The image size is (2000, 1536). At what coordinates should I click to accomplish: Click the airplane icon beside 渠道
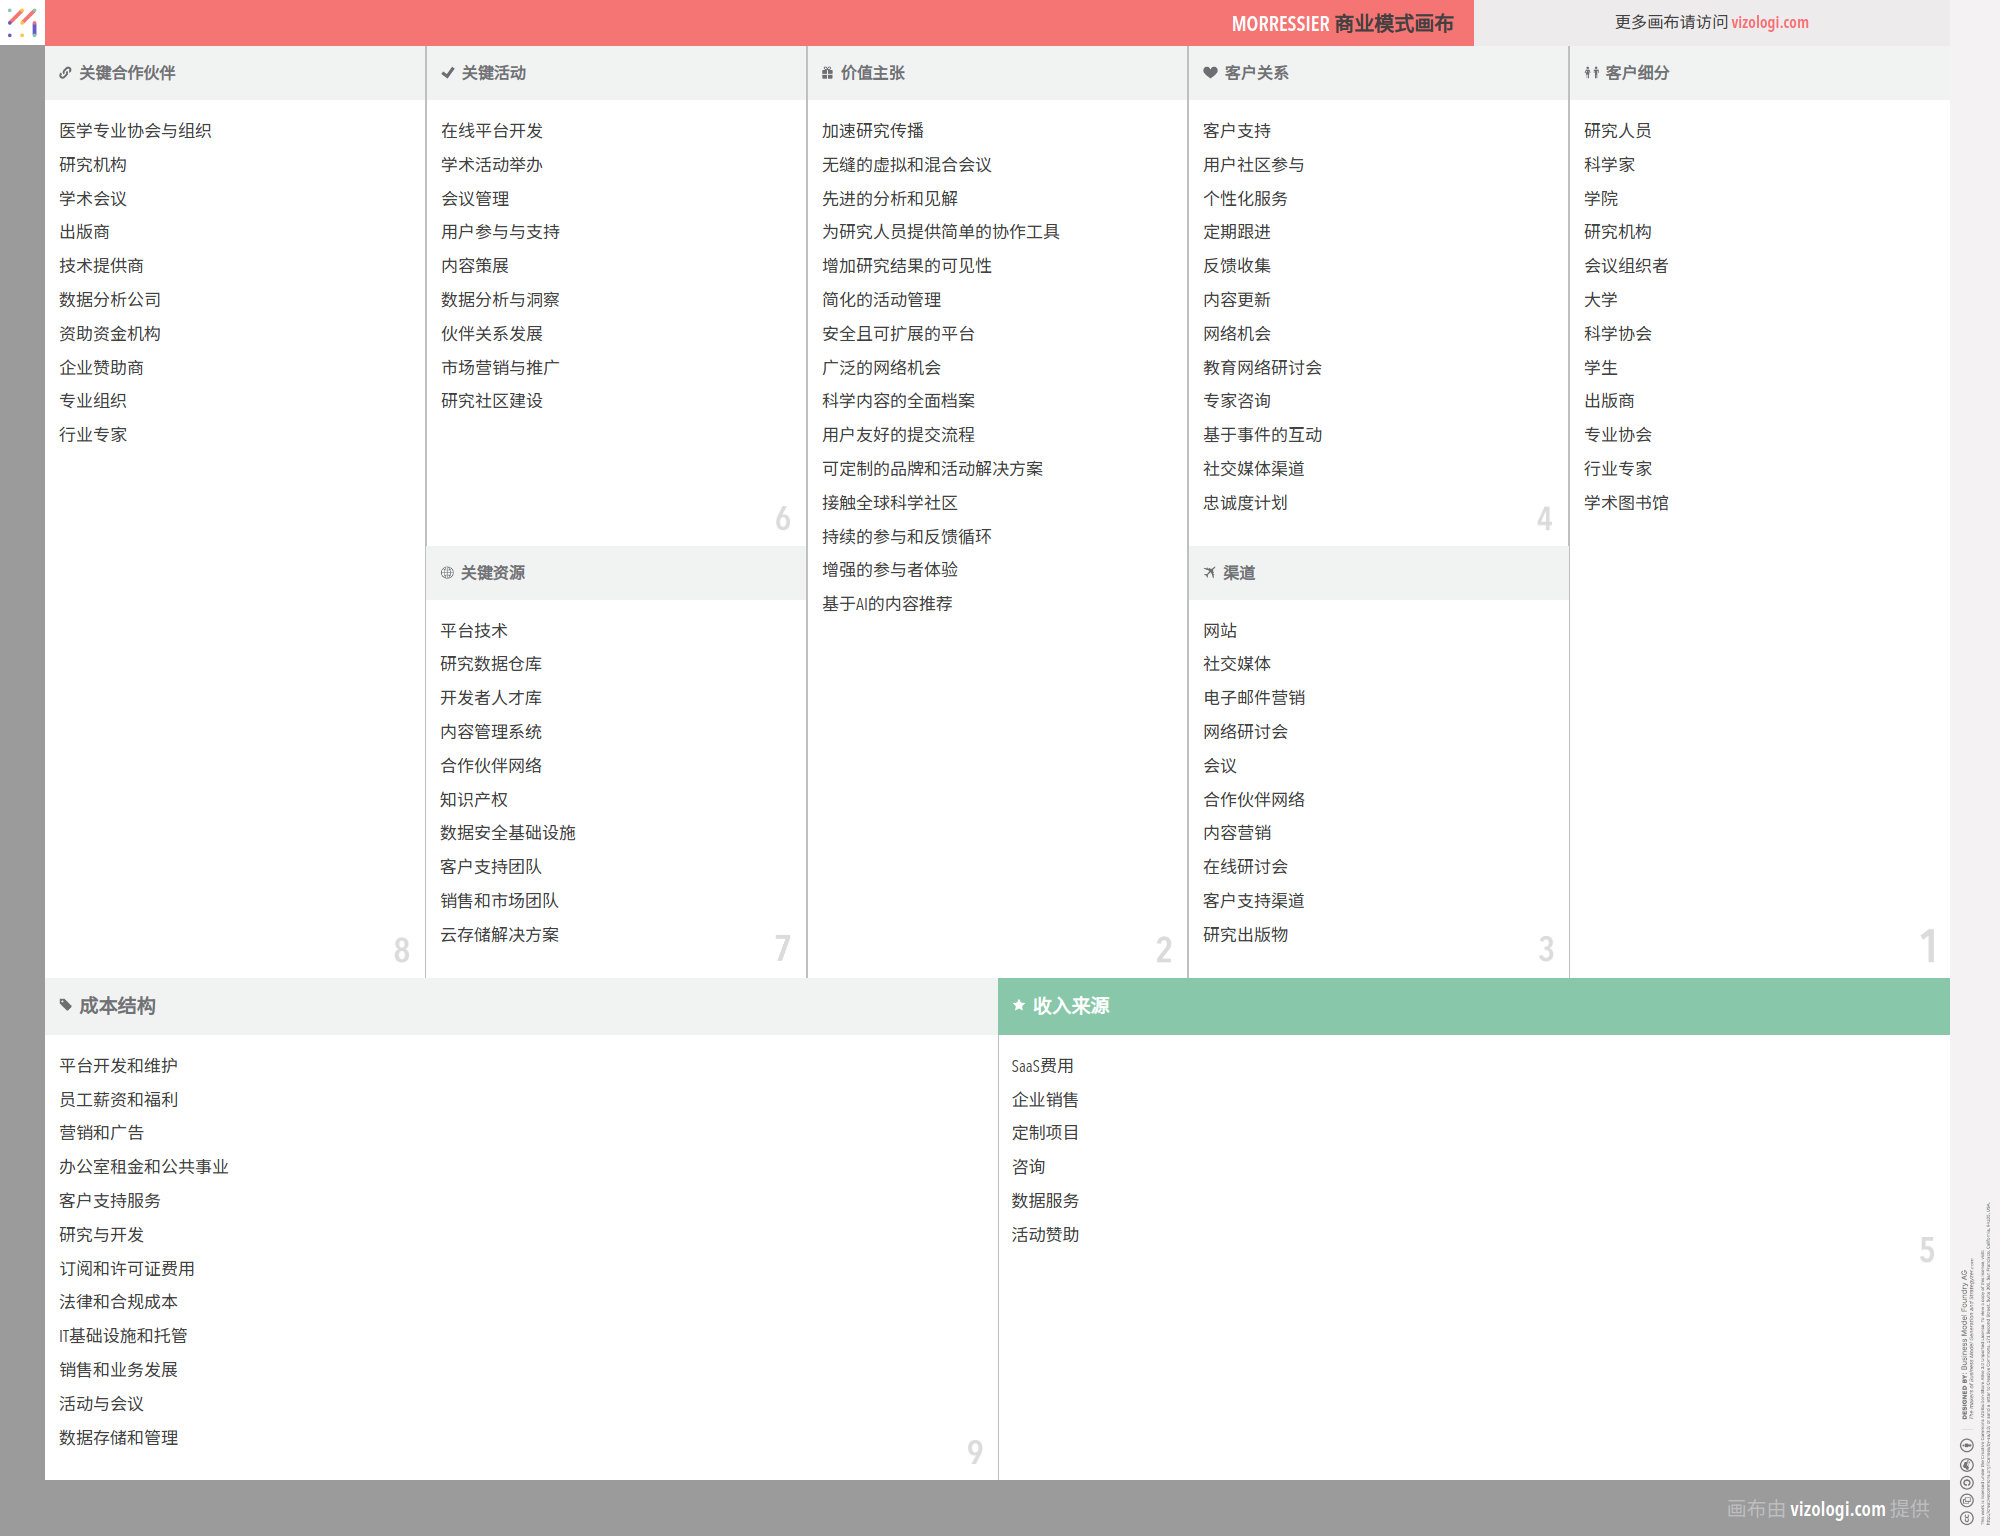click(1209, 573)
